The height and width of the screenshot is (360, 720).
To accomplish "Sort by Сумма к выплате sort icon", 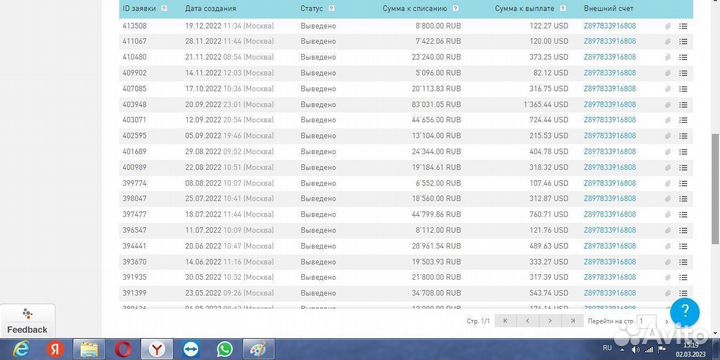I will [563, 8].
